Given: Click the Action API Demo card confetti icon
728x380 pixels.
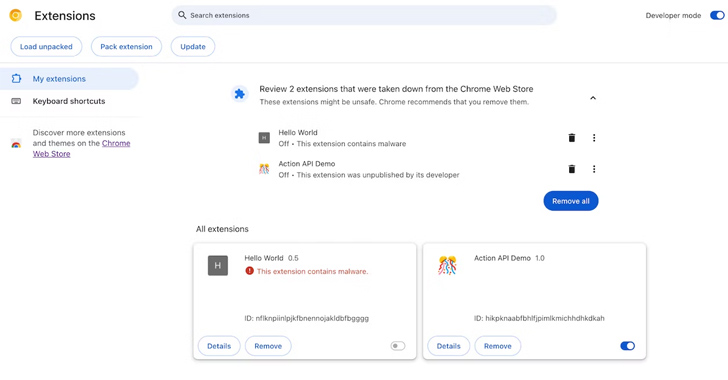Looking at the screenshot, I should 448,266.
